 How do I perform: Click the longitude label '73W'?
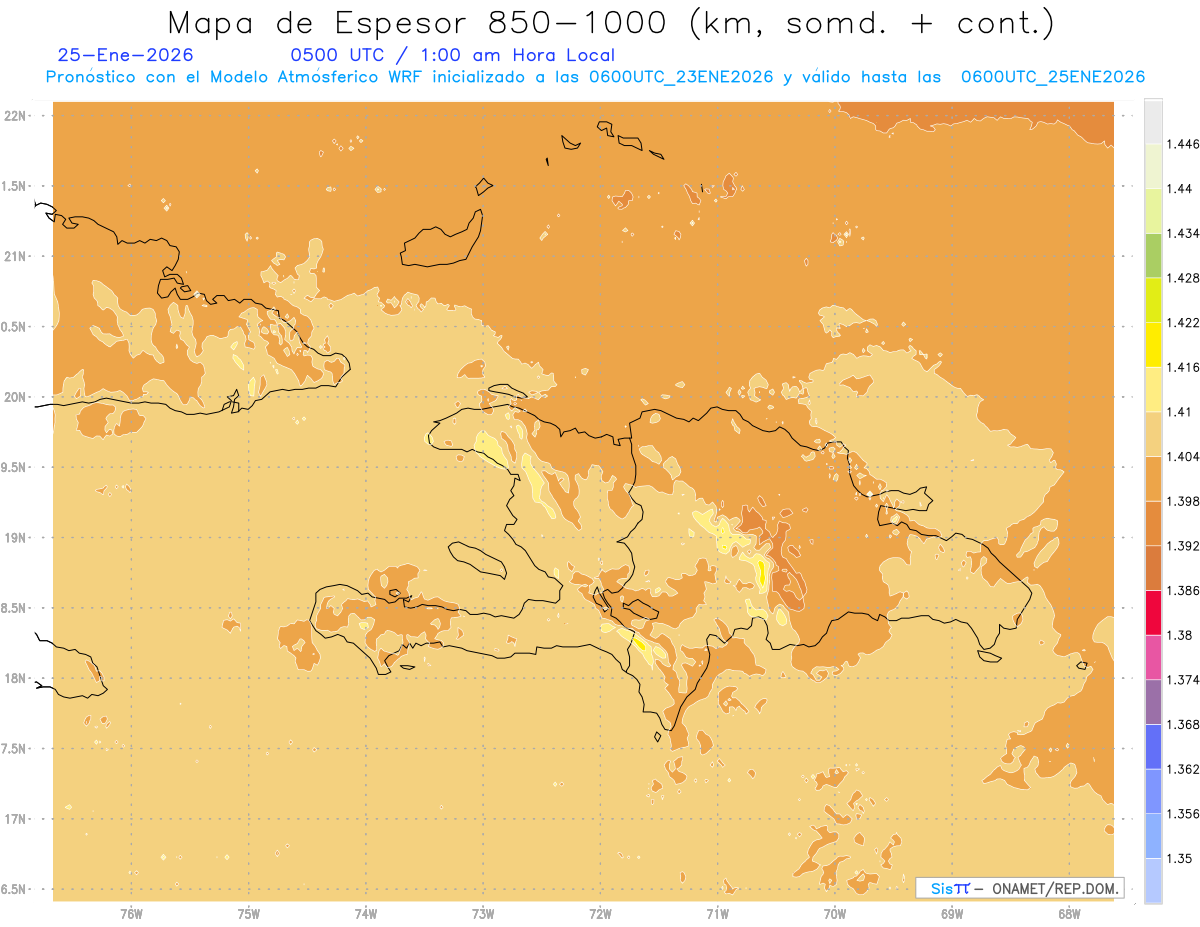tap(483, 913)
